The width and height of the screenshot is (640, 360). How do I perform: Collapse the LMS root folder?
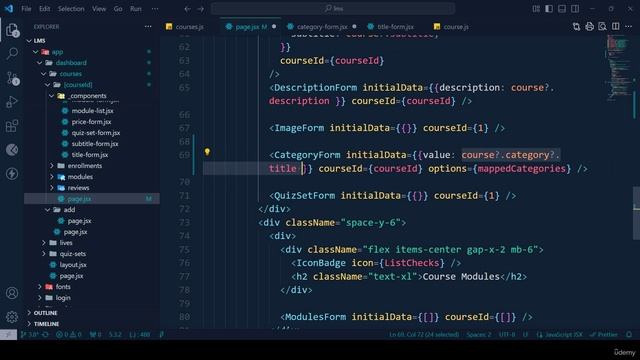tap(29, 41)
